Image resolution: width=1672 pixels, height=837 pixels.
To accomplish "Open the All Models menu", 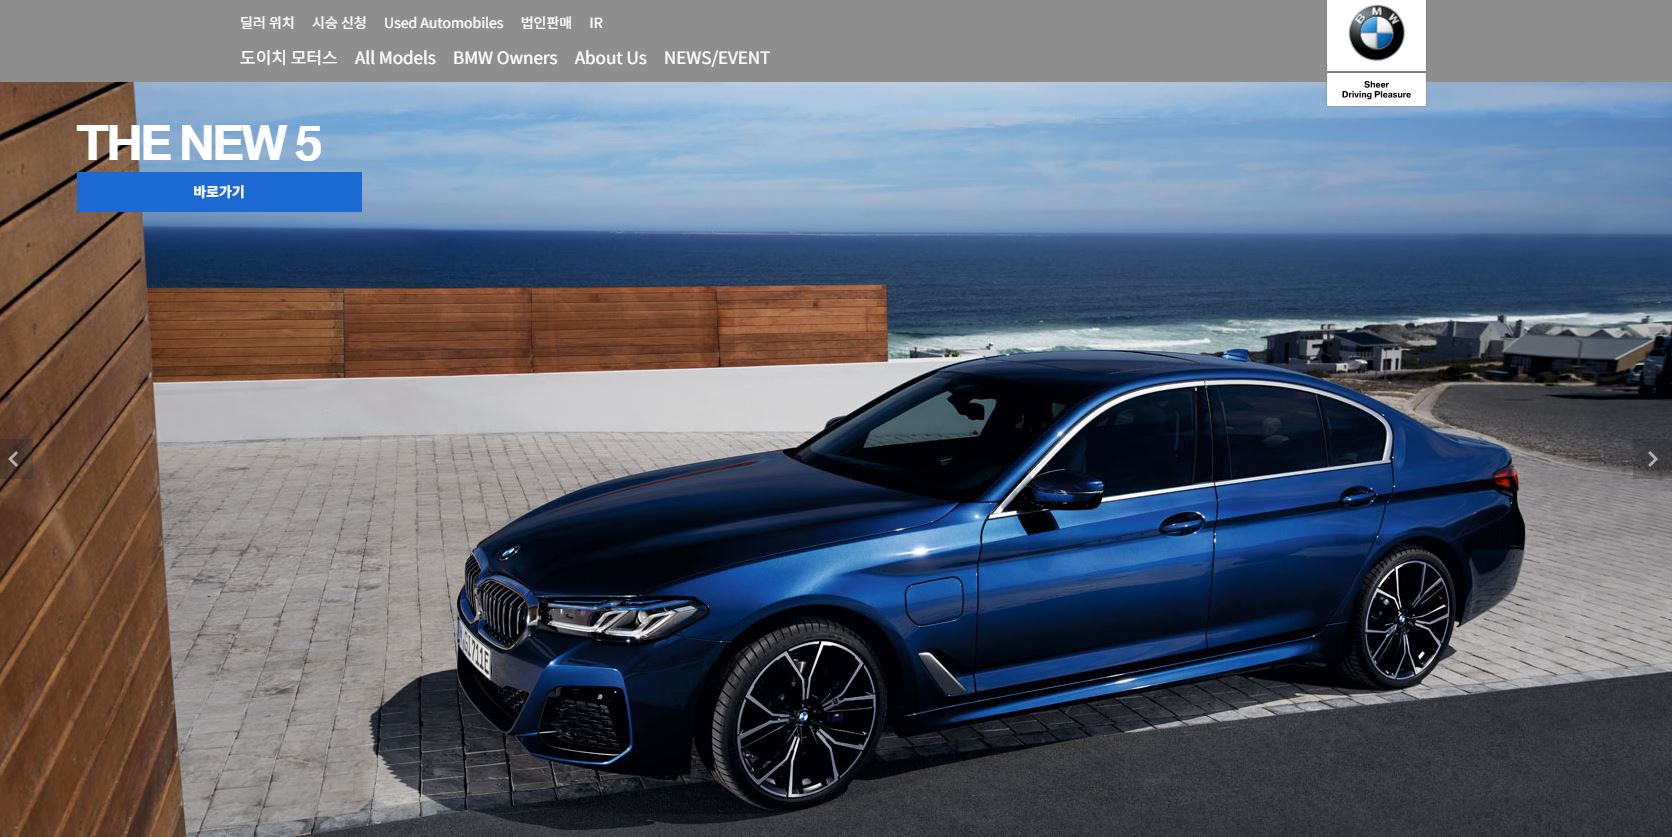I will coord(395,57).
